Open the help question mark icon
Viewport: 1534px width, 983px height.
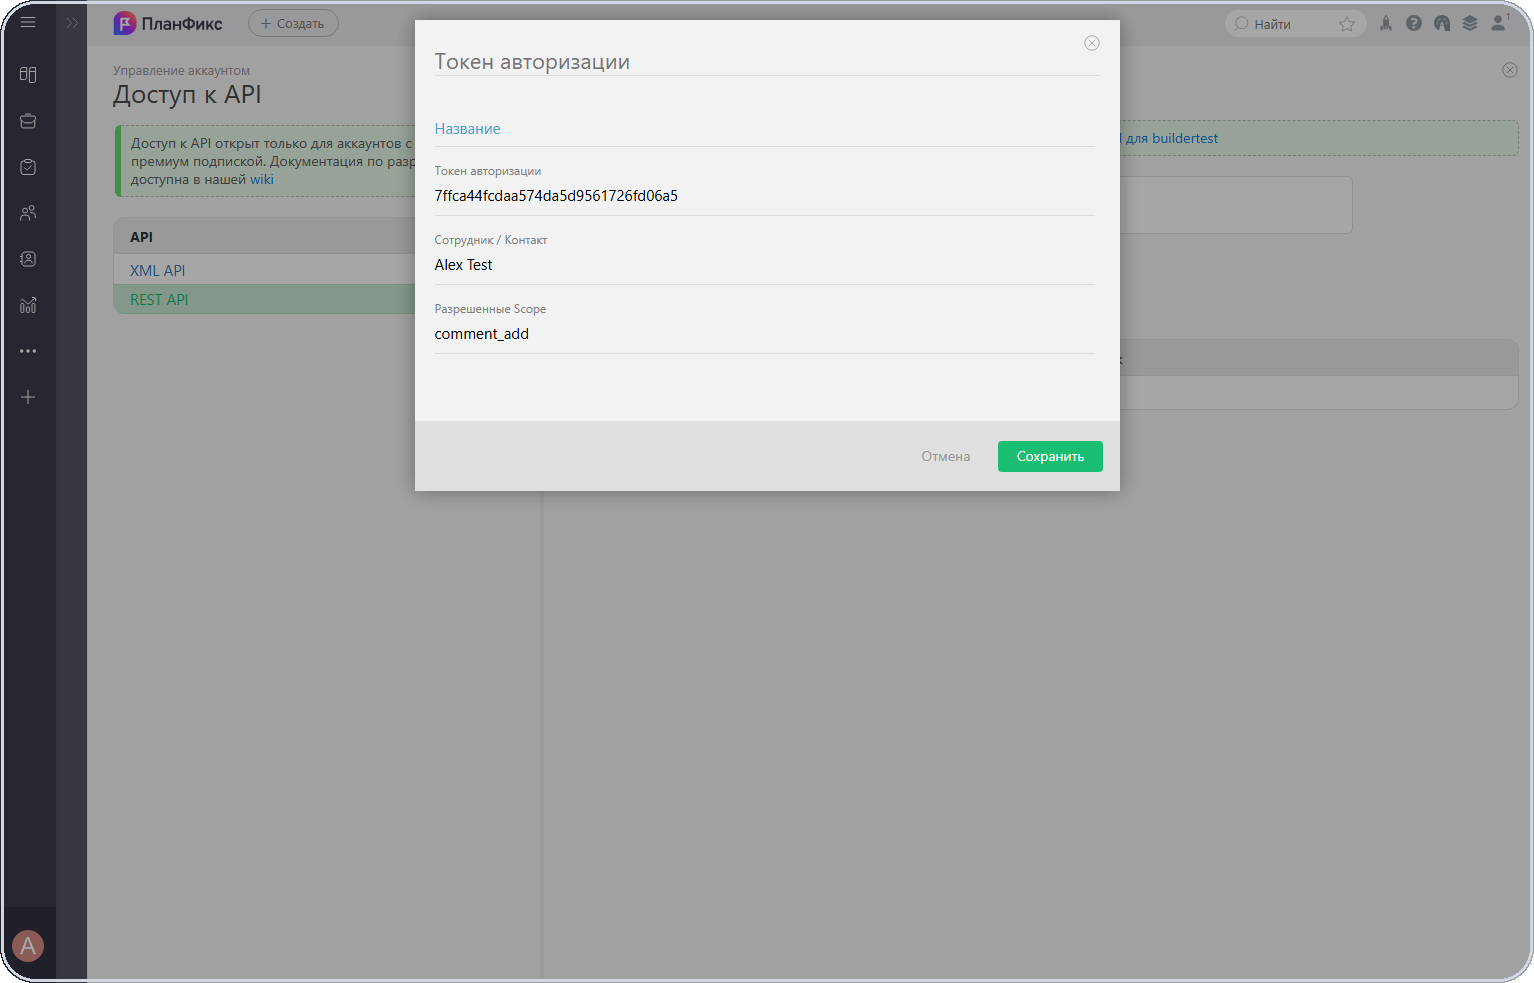tap(1414, 23)
